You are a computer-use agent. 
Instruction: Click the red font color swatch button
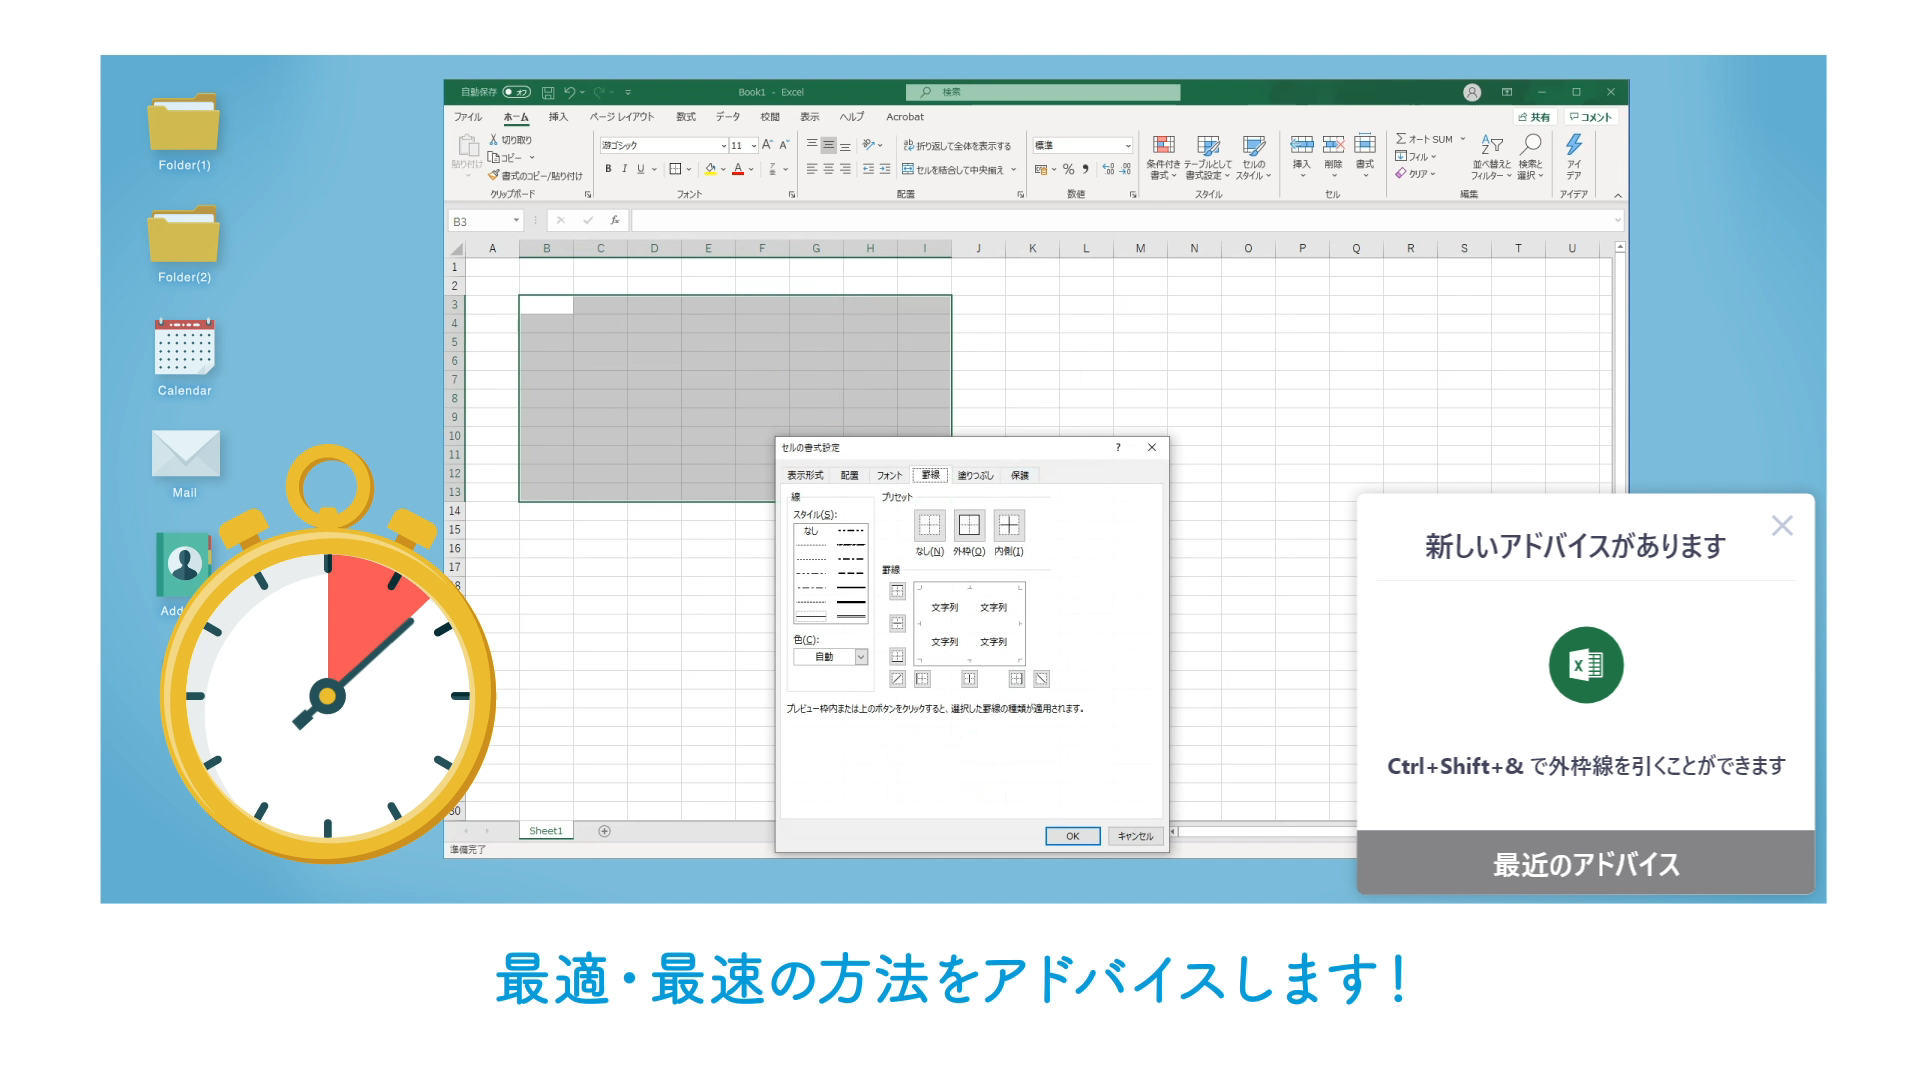pos(738,169)
